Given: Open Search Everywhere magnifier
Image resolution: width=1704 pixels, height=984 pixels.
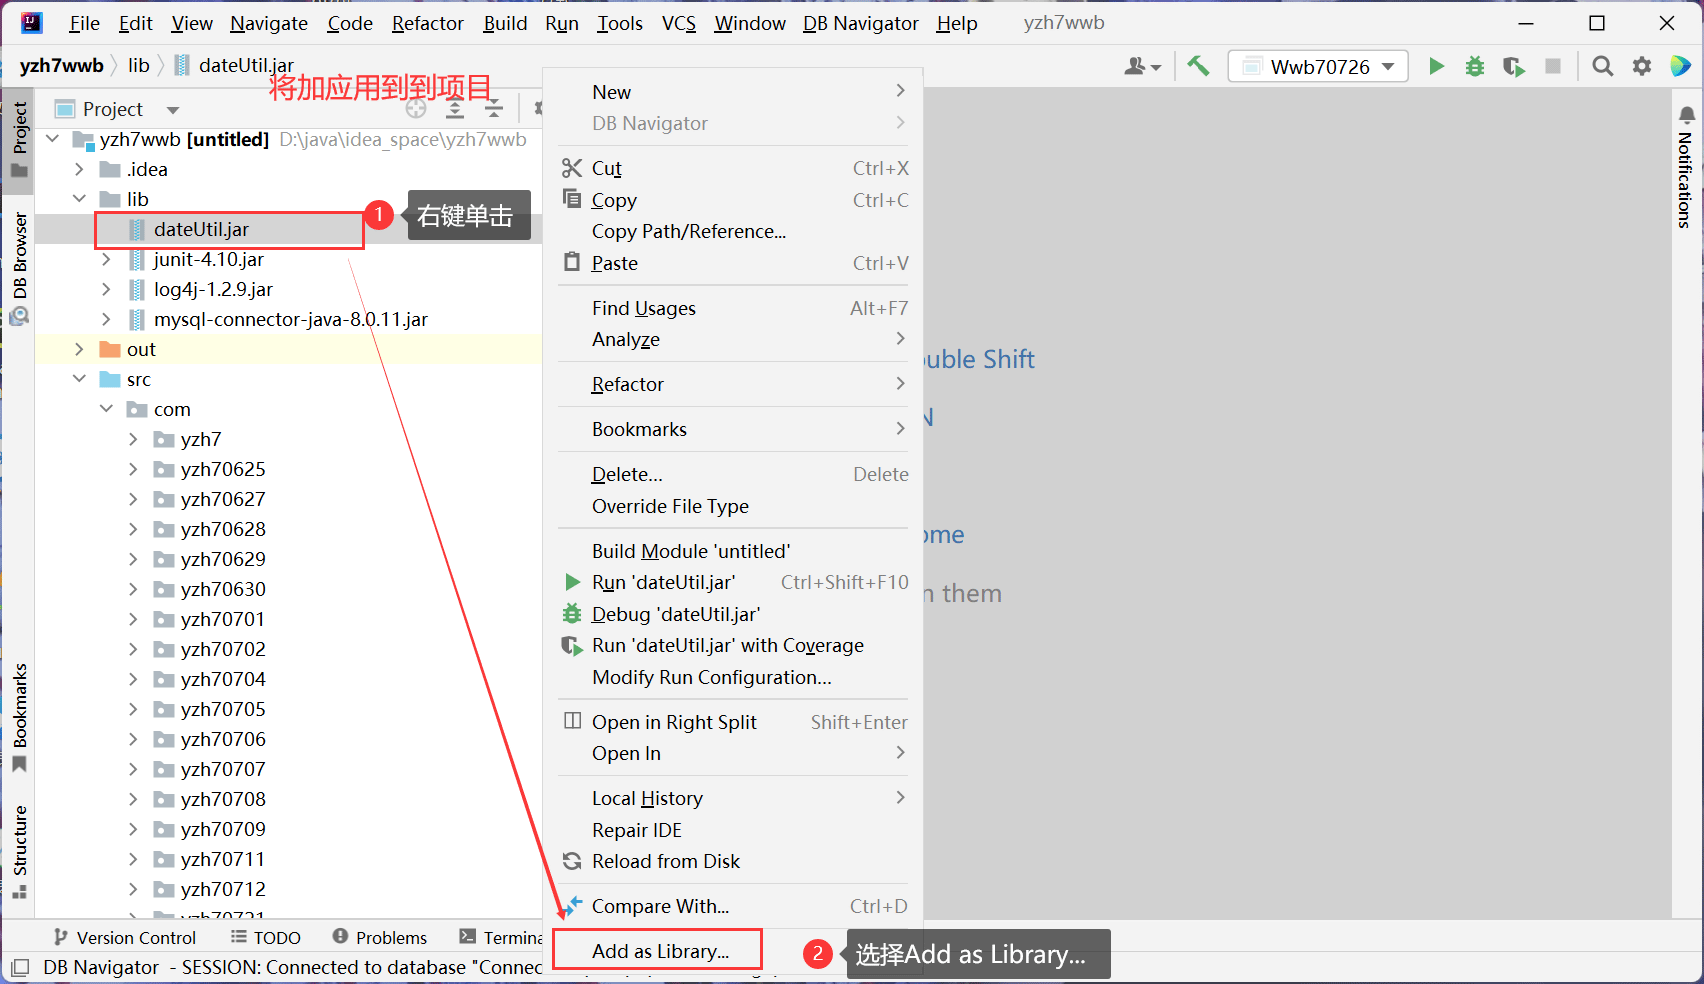Looking at the screenshot, I should pos(1602,66).
